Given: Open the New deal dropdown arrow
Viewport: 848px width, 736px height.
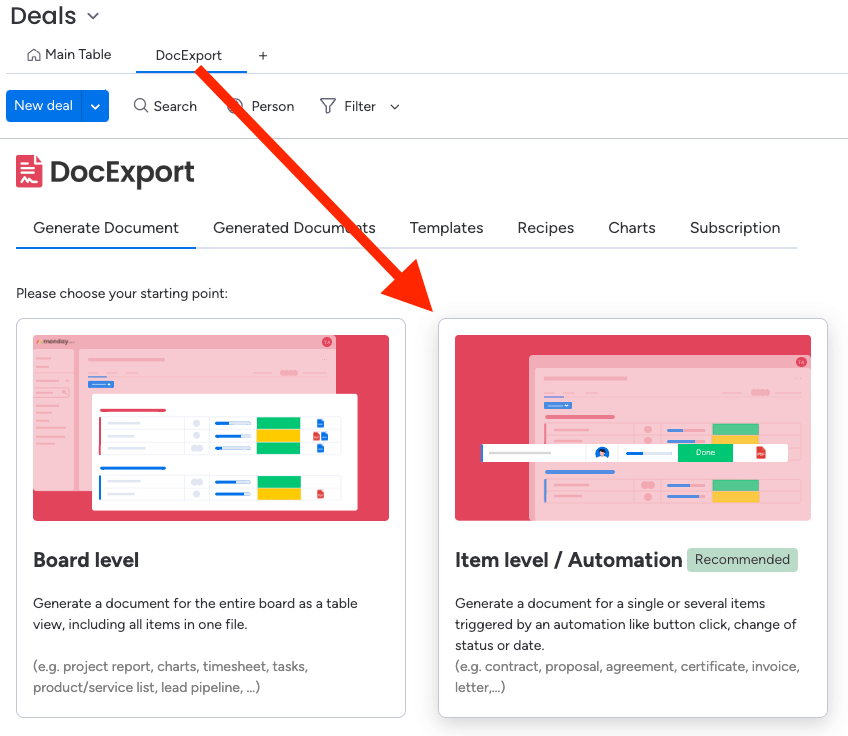Looking at the screenshot, I should tap(95, 106).
